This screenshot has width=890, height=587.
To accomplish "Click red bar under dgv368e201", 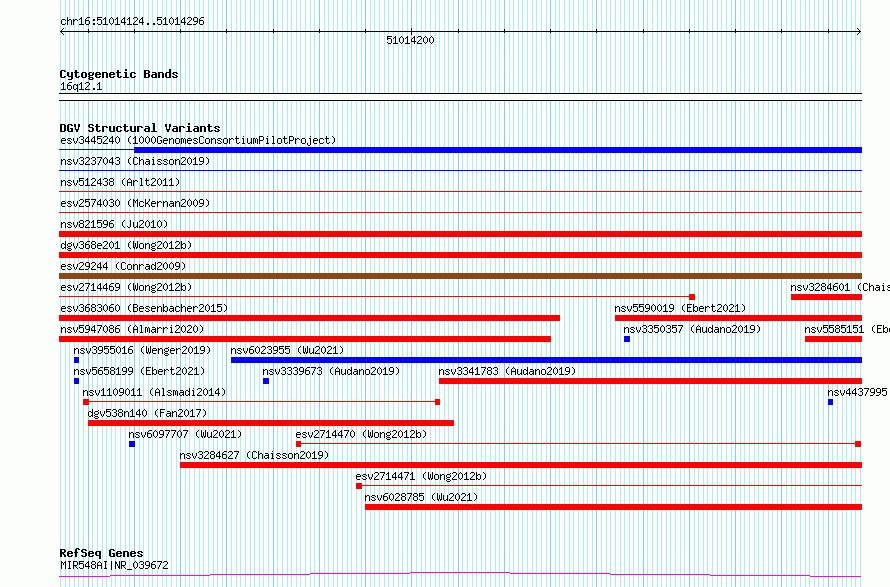I will pos(460,255).
